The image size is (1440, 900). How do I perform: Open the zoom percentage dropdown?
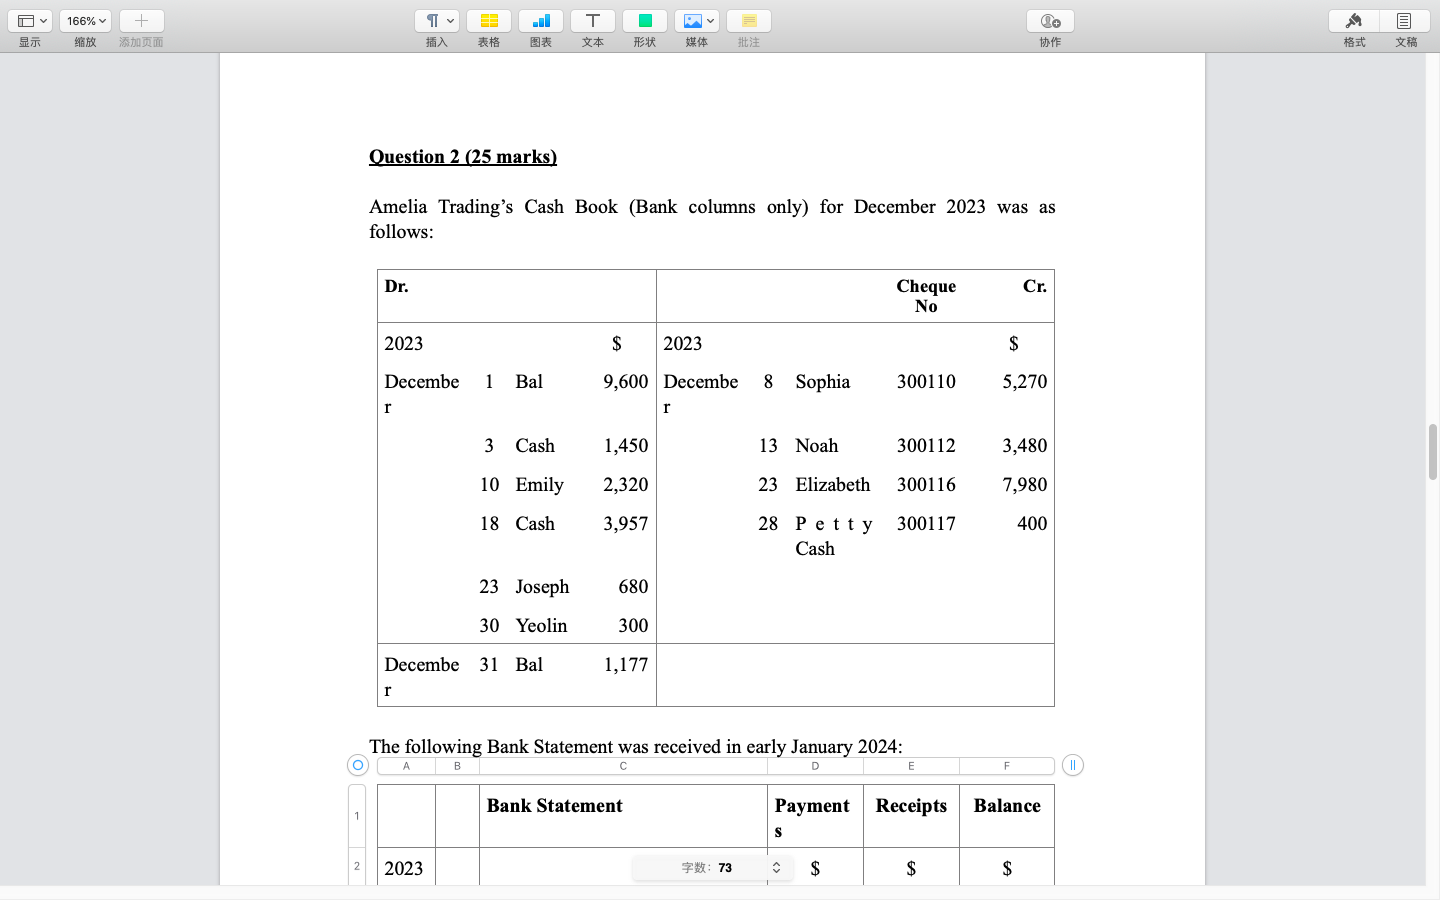point(85,20)
